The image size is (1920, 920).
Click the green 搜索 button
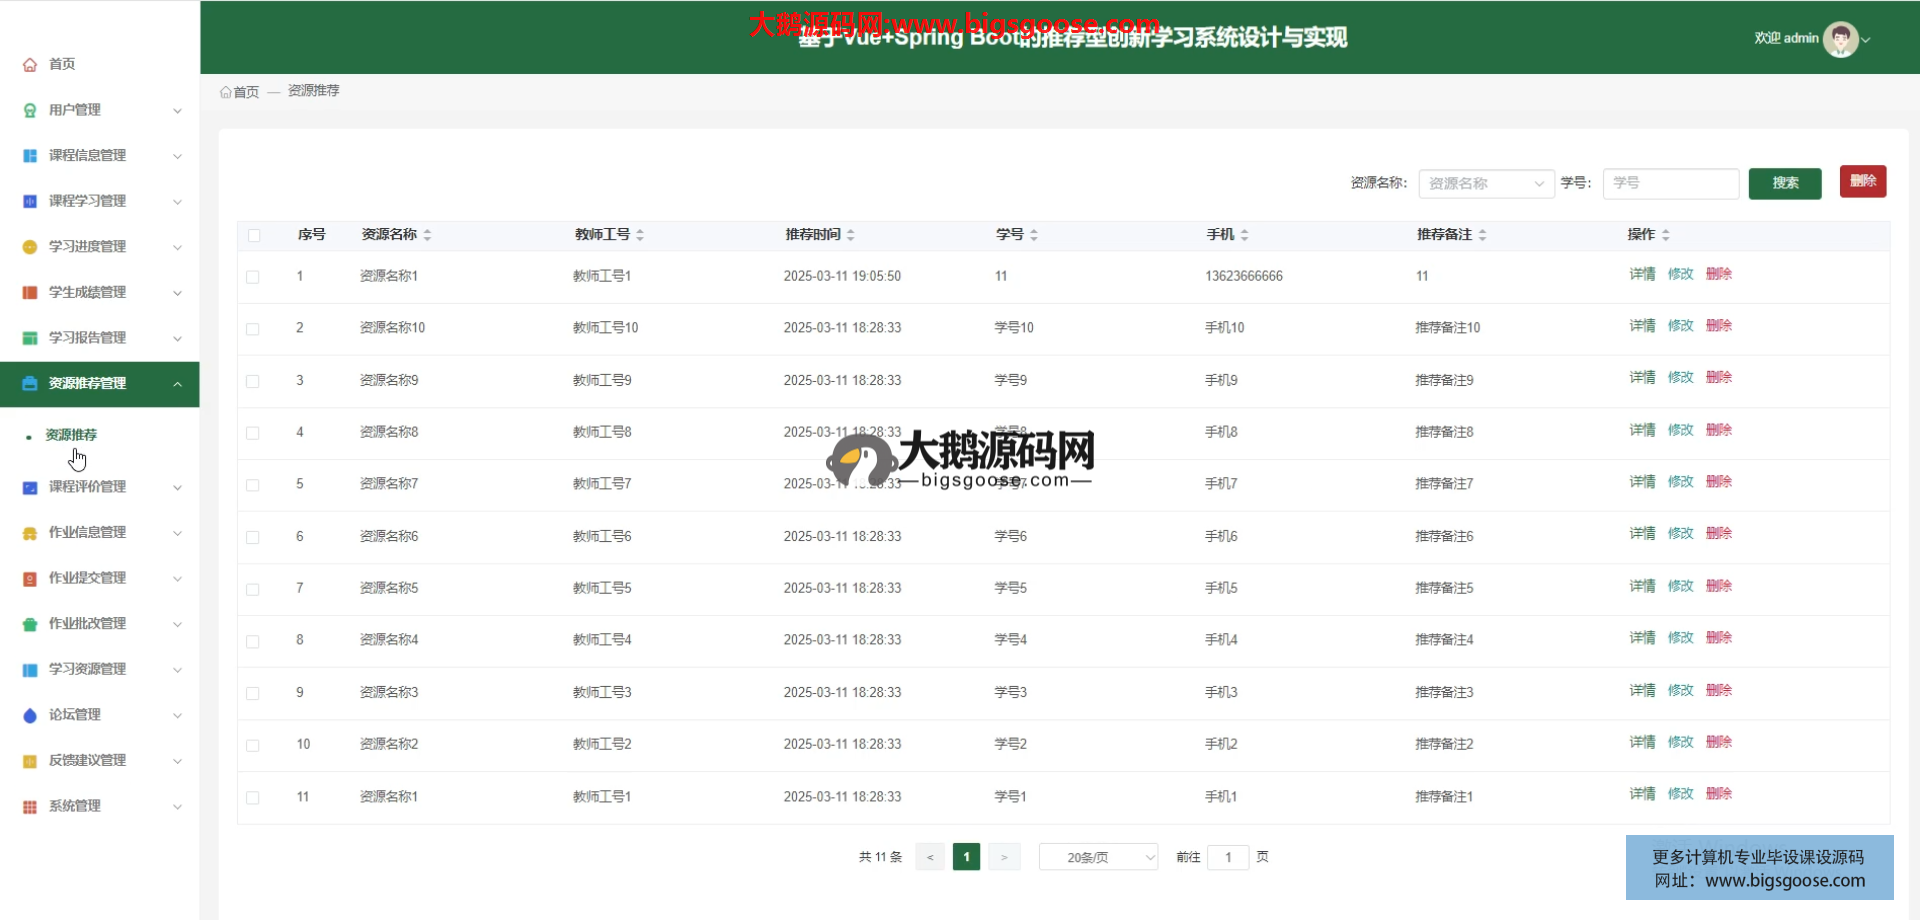coord(1784,183)
